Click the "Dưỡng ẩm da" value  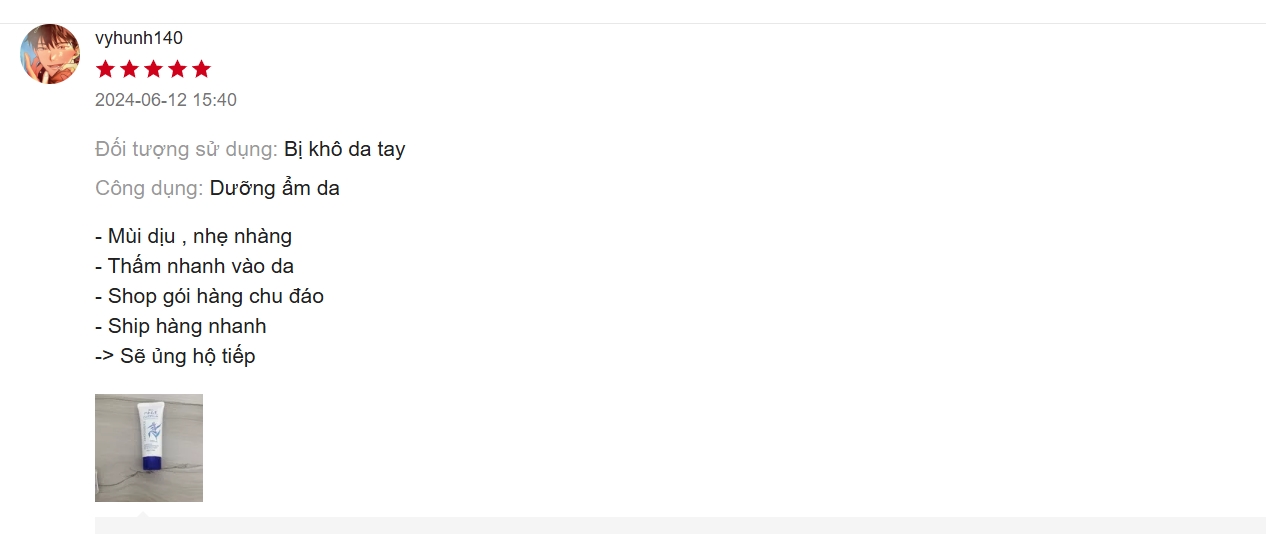tap(275, 188)
